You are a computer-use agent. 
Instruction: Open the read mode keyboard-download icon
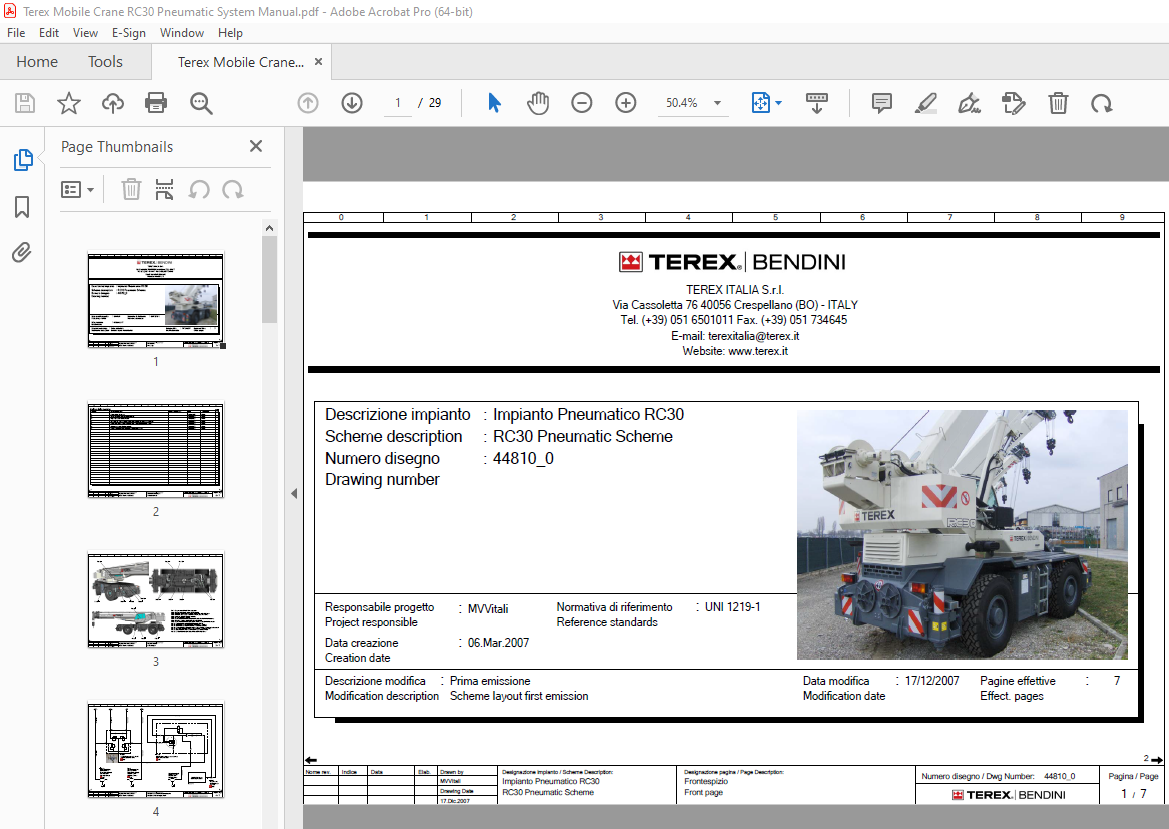[817, 103]
